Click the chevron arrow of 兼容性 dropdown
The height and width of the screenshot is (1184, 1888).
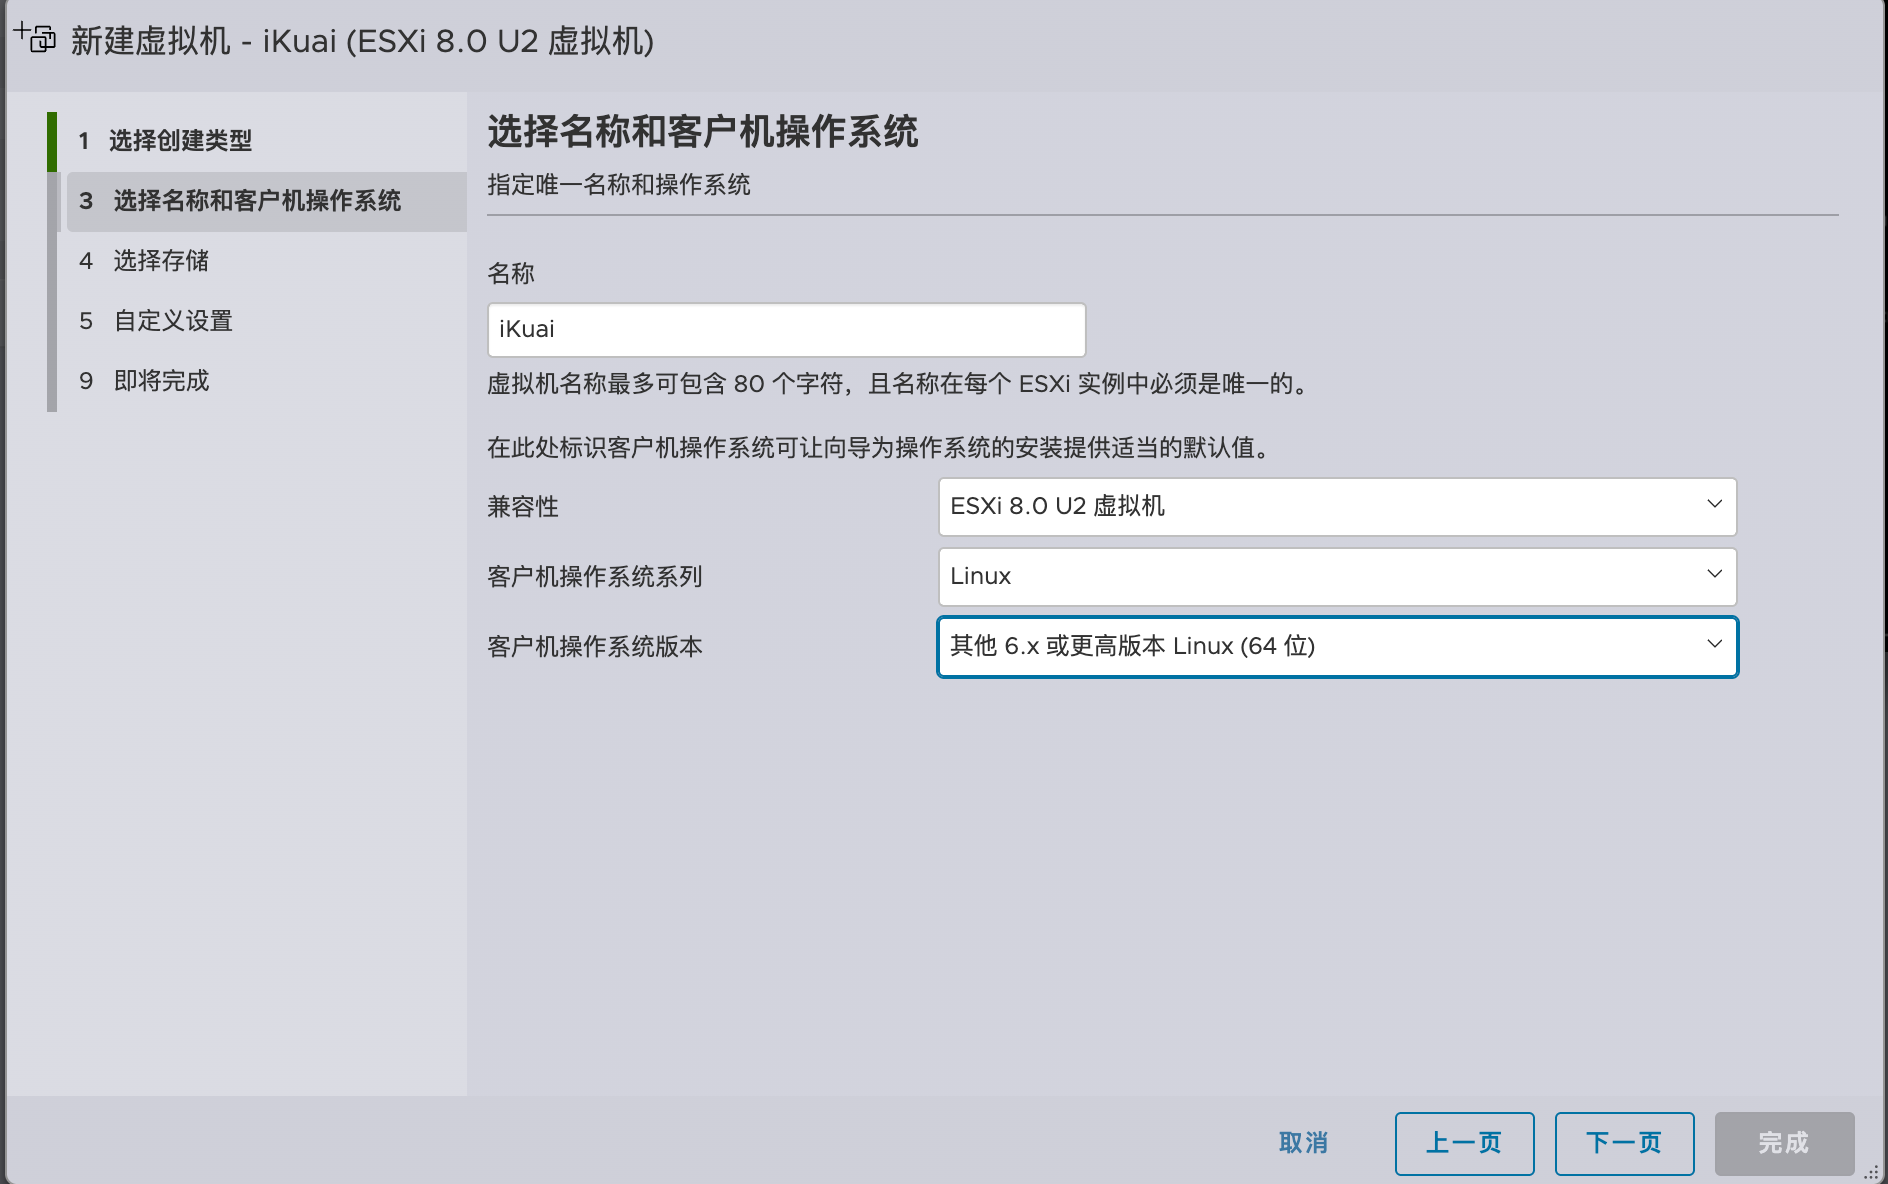pyautogui.click(x=1714, y=504)
